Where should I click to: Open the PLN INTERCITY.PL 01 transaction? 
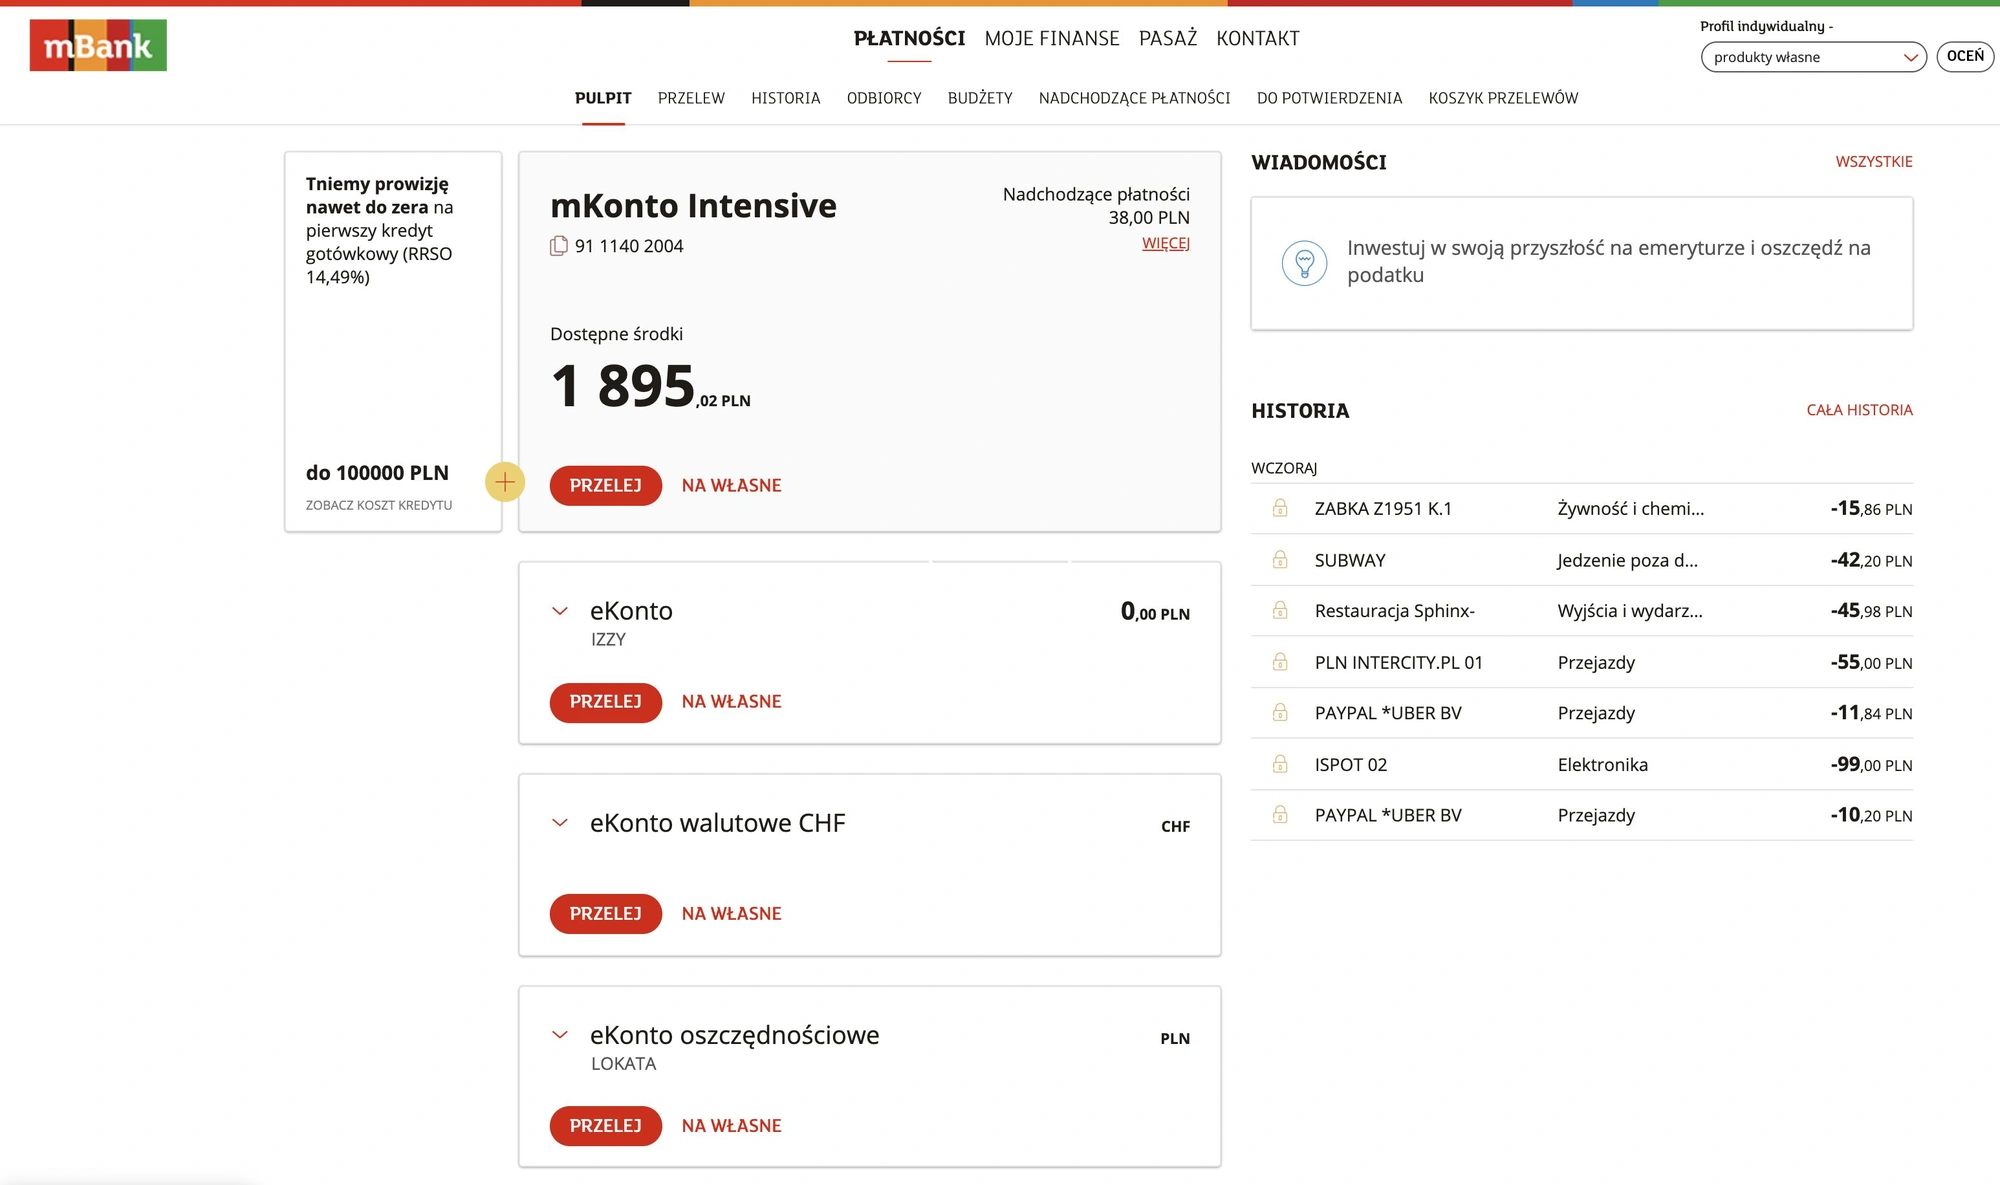pos(1582,662)
